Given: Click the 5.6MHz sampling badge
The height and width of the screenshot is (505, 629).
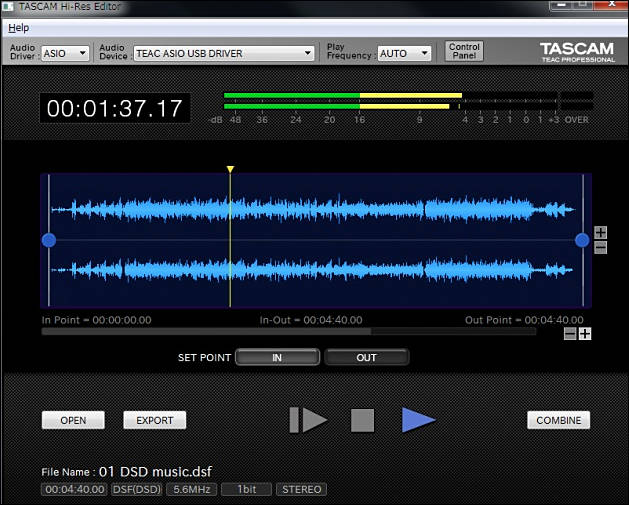Looking at the screenshot, I should (192, 489).
